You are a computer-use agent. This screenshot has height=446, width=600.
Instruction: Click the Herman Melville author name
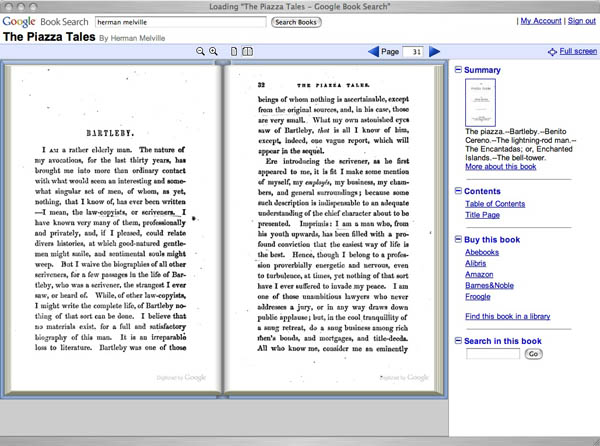(x=138, y=38)
